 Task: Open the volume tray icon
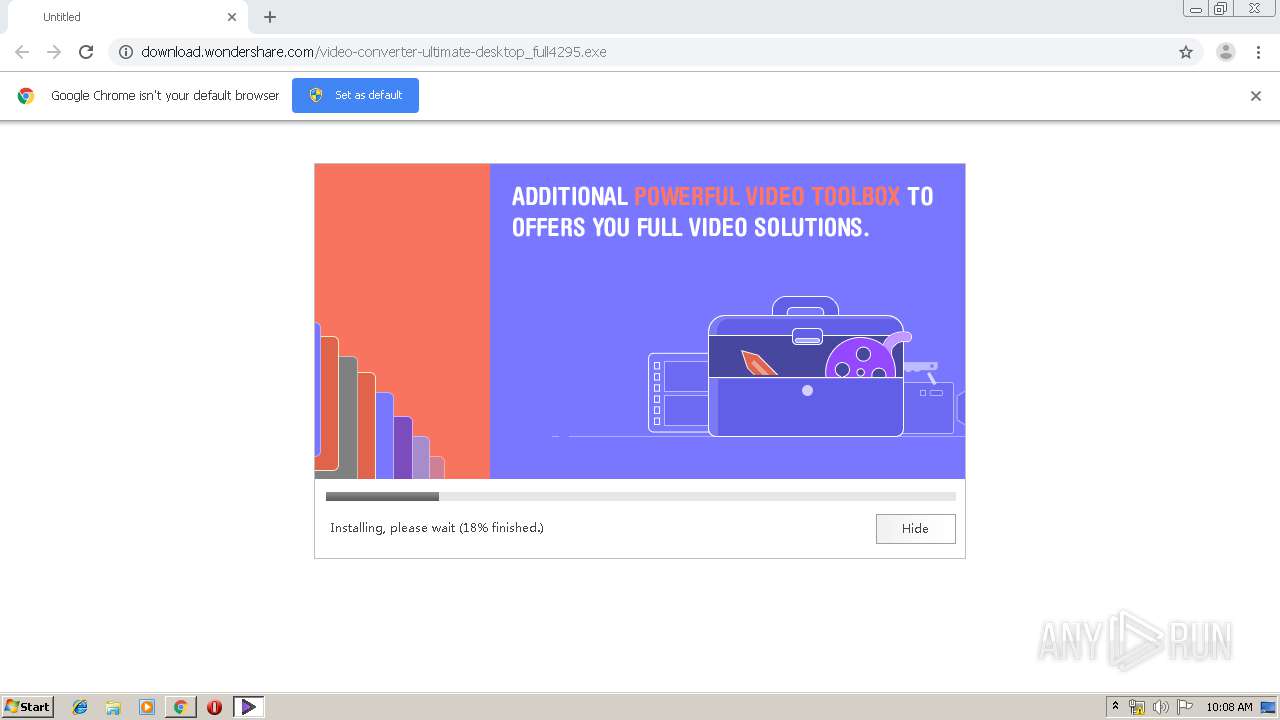click(1161, 707)
